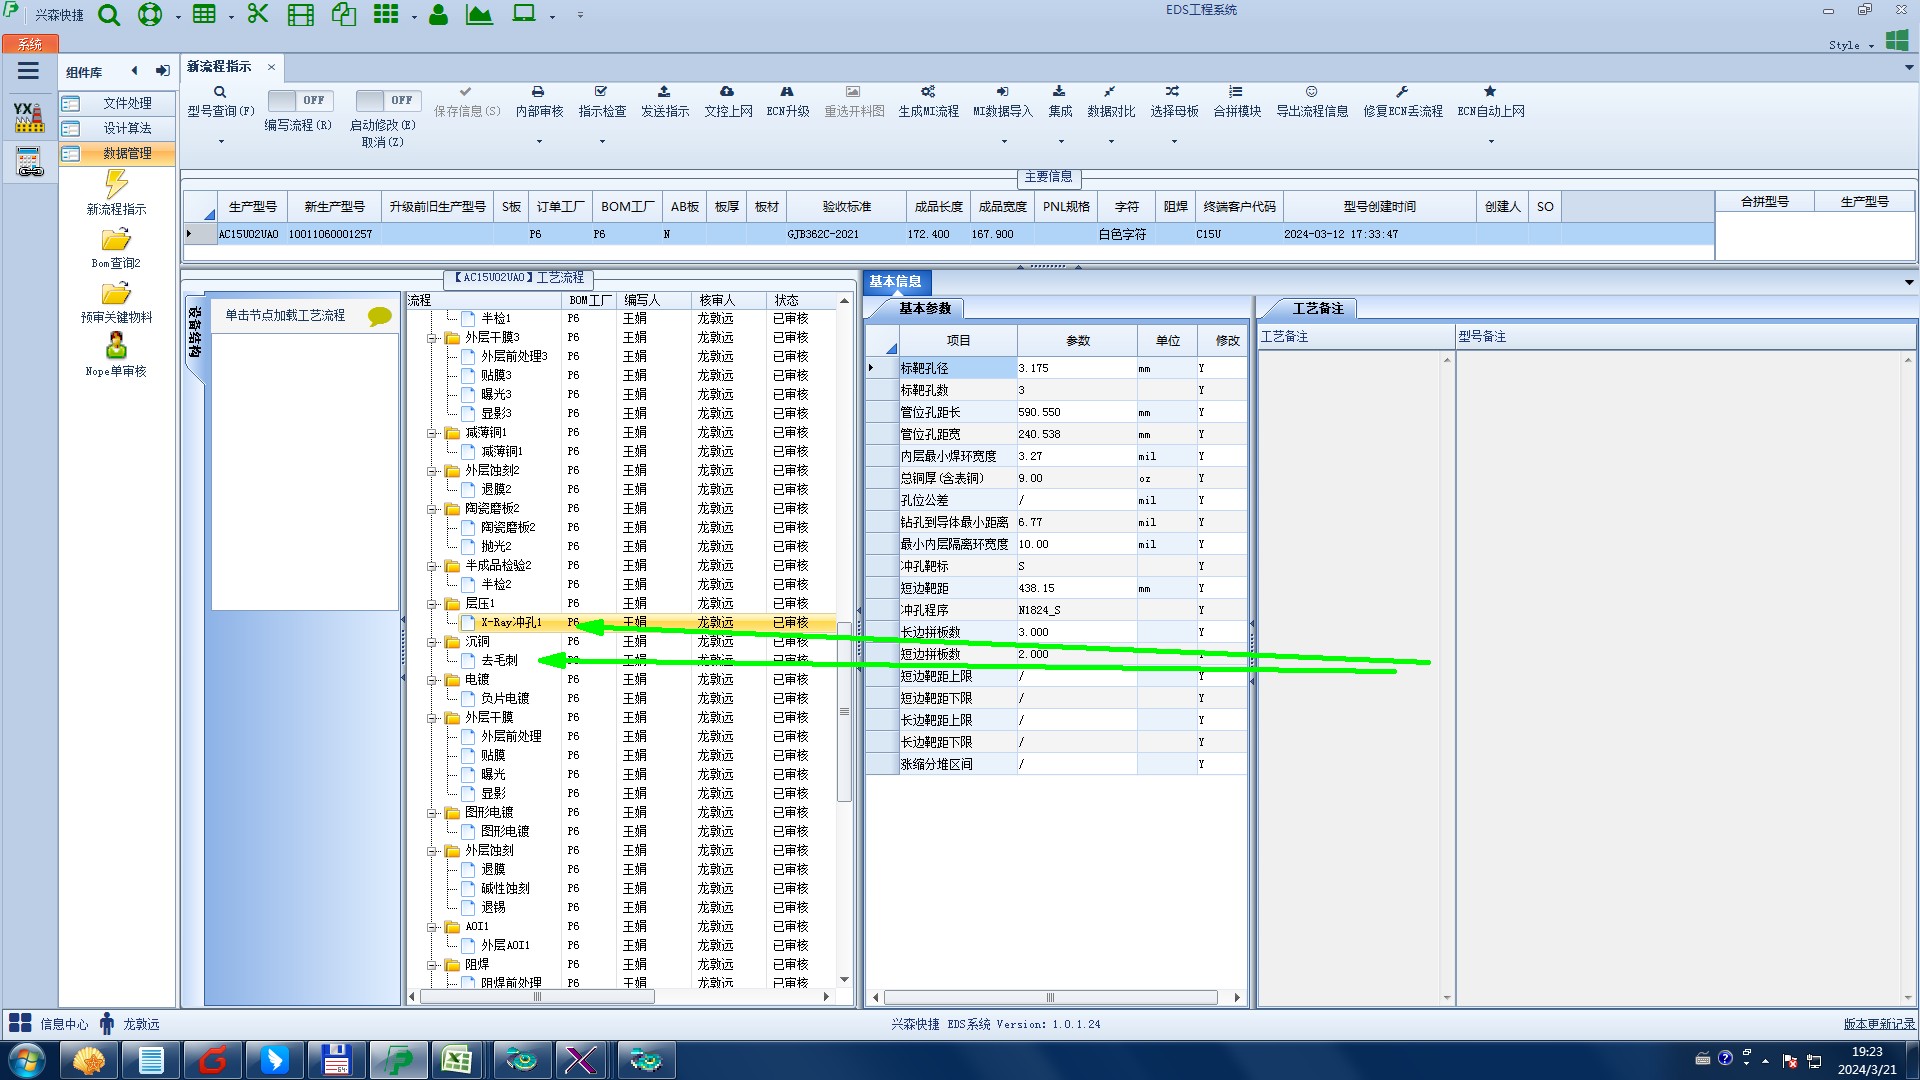The height and width of the screenshot is (1080, 1920).
Task: Toggle the 启动修改 OFF switch
Action: (388, 101)
